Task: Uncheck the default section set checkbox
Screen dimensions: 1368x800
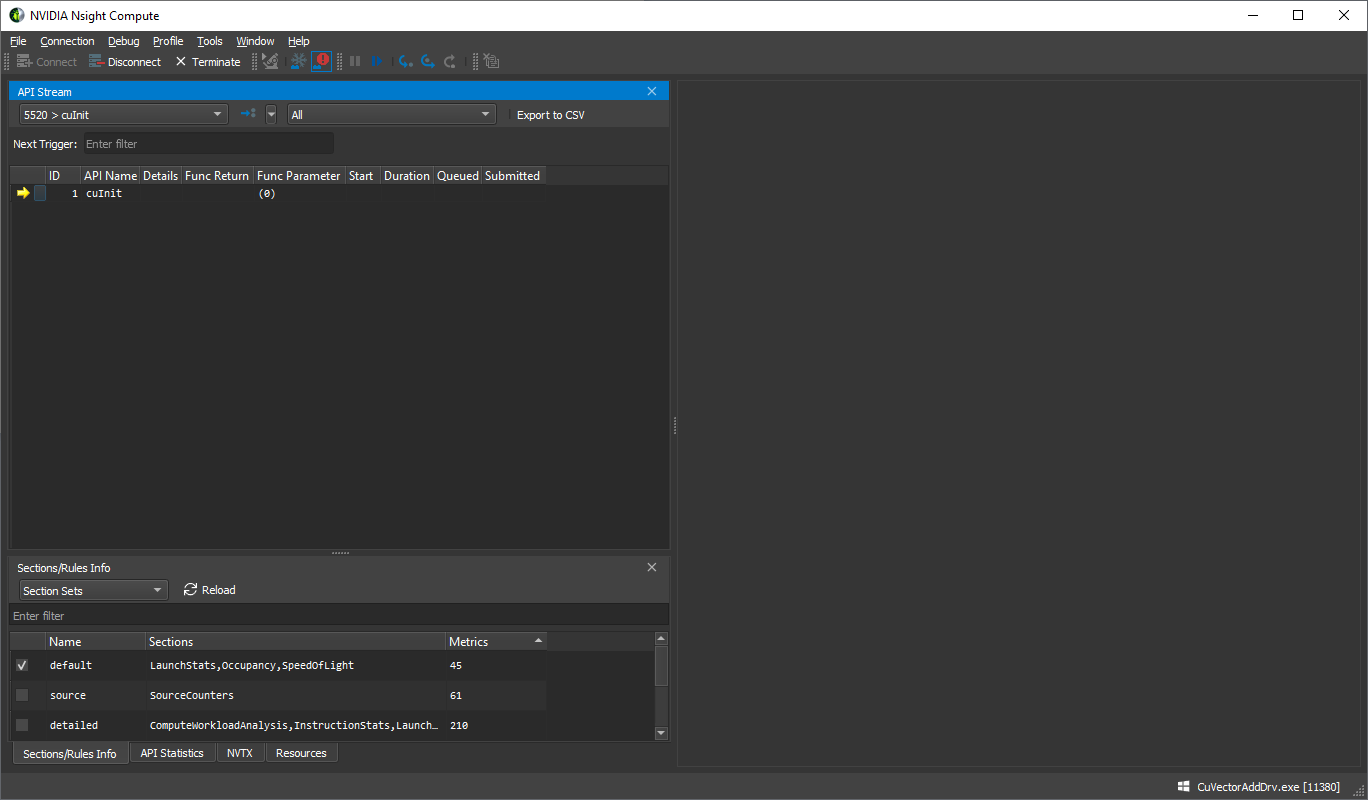Action: pos(22,665)
